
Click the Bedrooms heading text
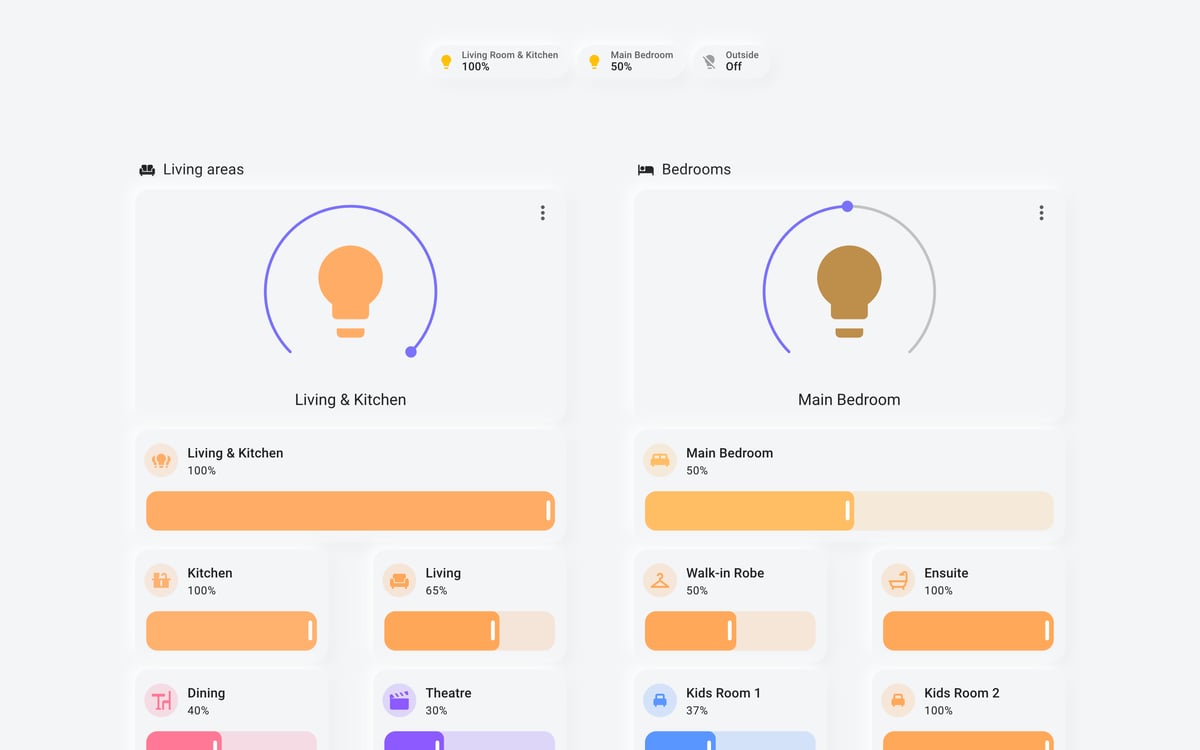point(696,170)
